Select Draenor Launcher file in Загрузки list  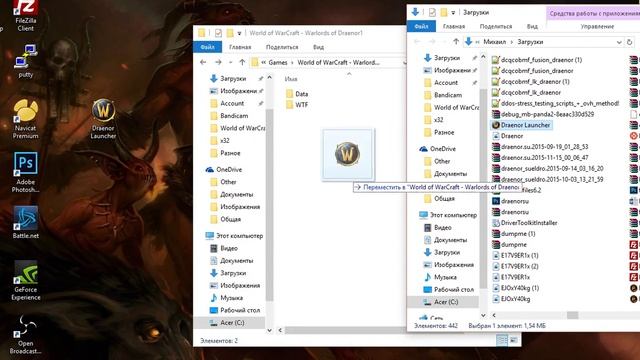point(521,125)
